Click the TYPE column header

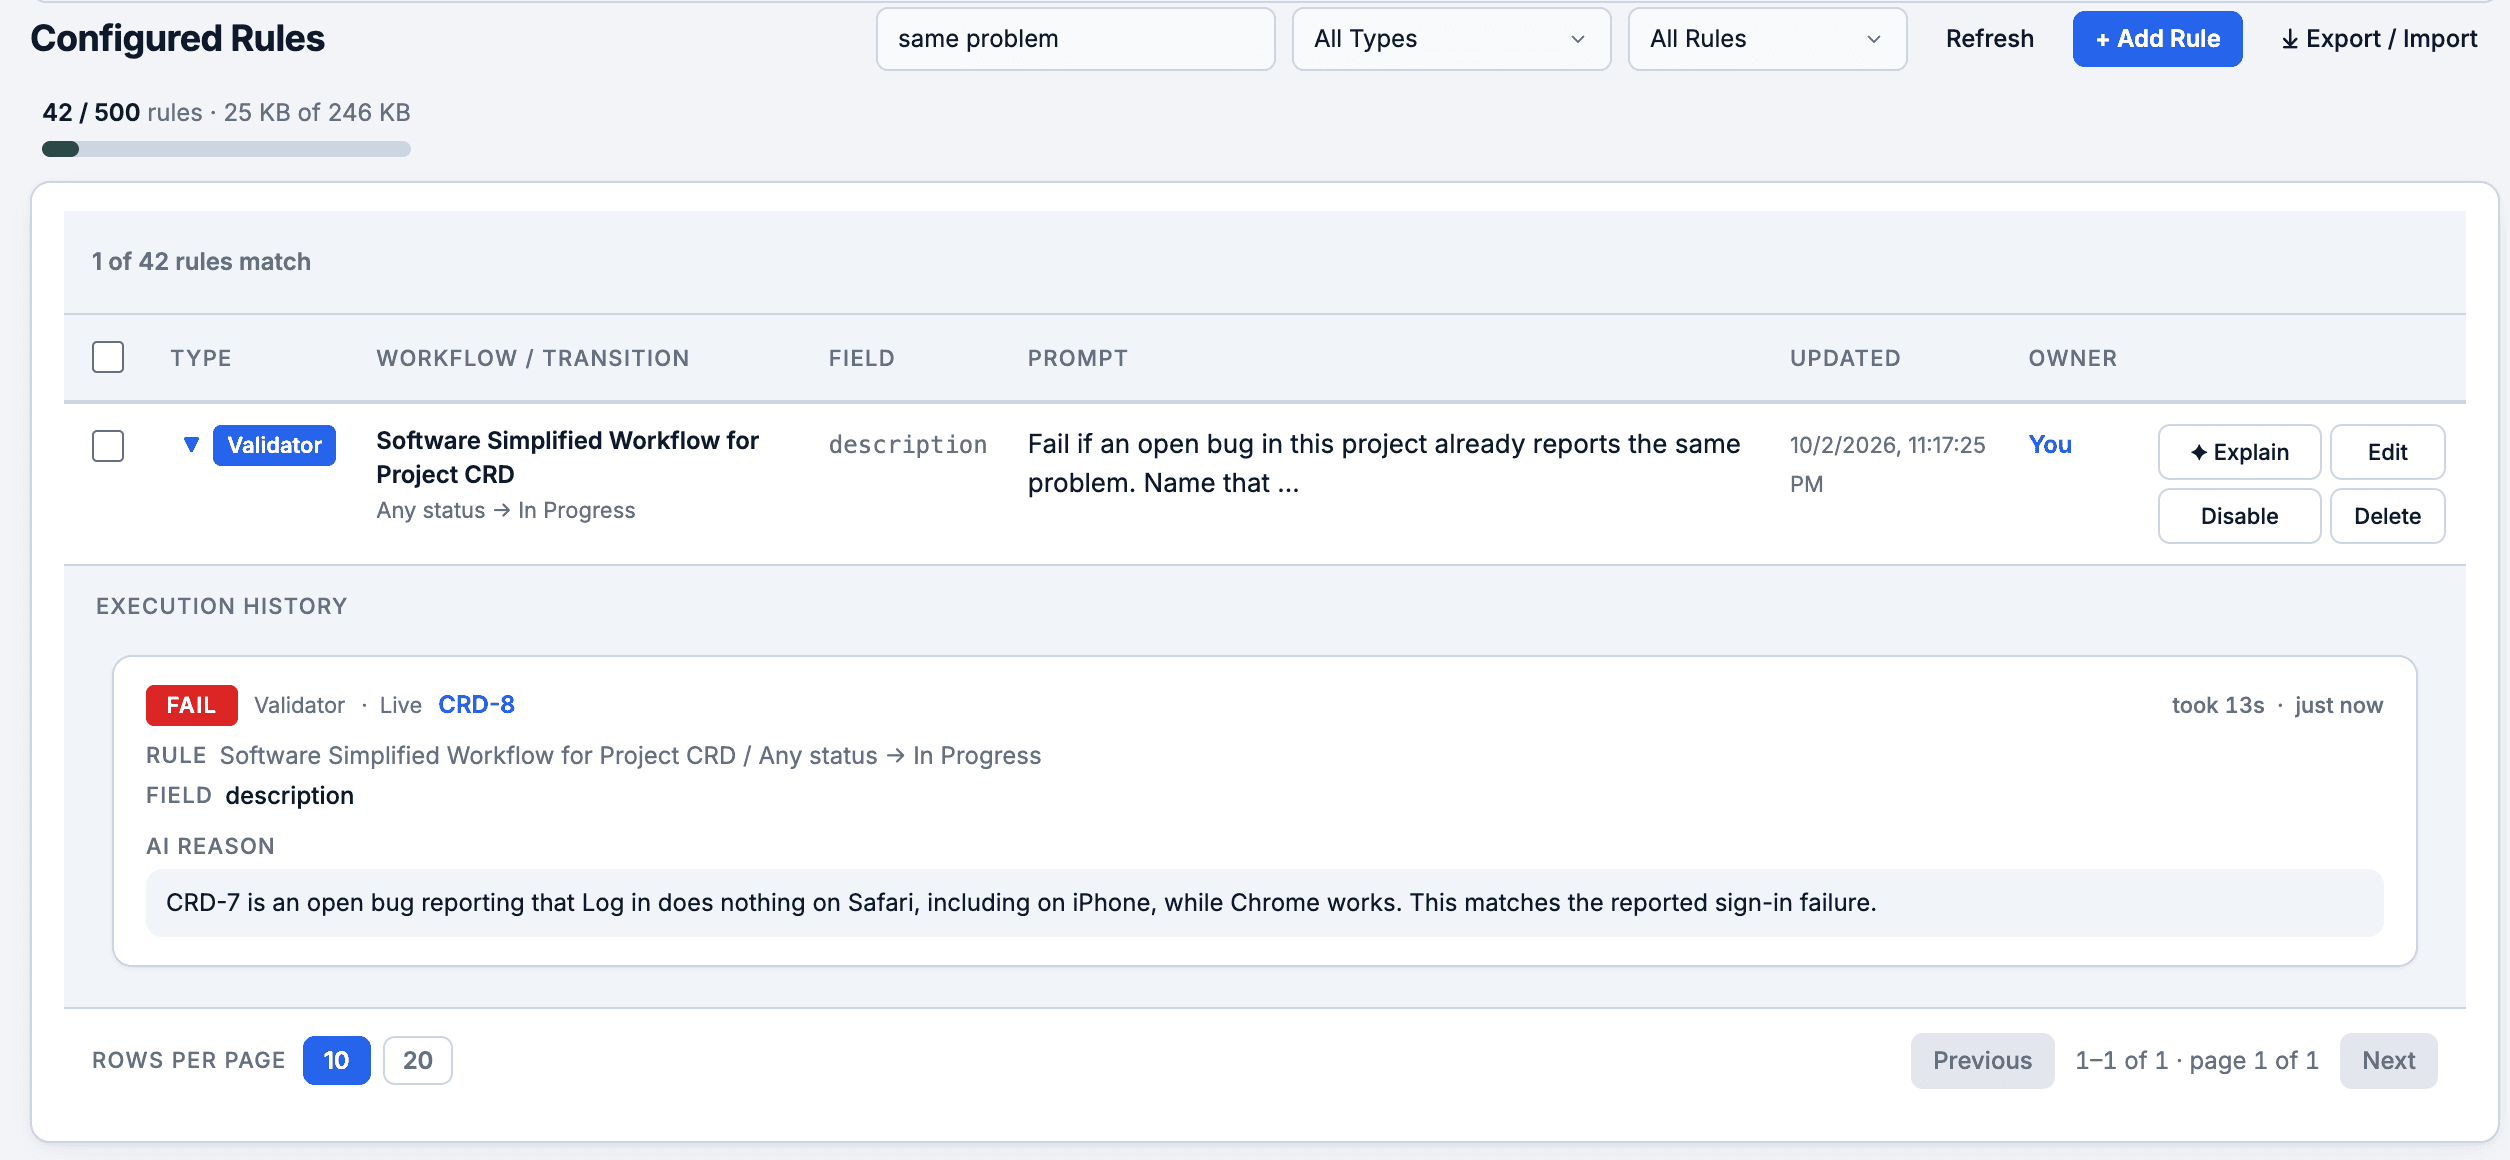point(201,358)
